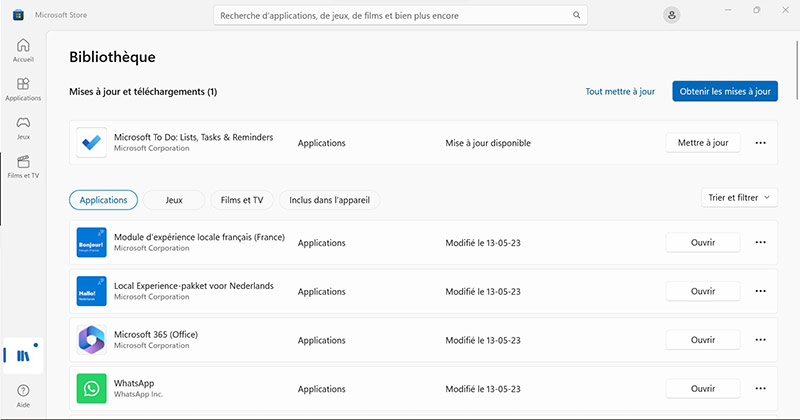Screen dimensions: 800x420
Task: Click Mettre à jour for Microsoft To Do
Action: click(703, 143)
